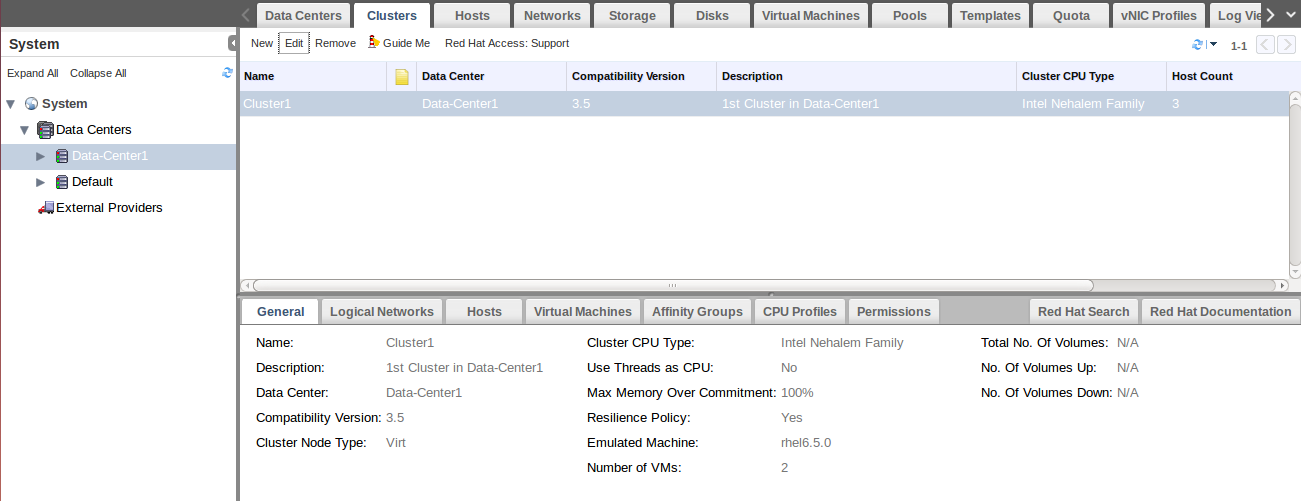This screenshot has height=501, width=1301.
Task: Select the General sub-tab
Action: [280, 311]
